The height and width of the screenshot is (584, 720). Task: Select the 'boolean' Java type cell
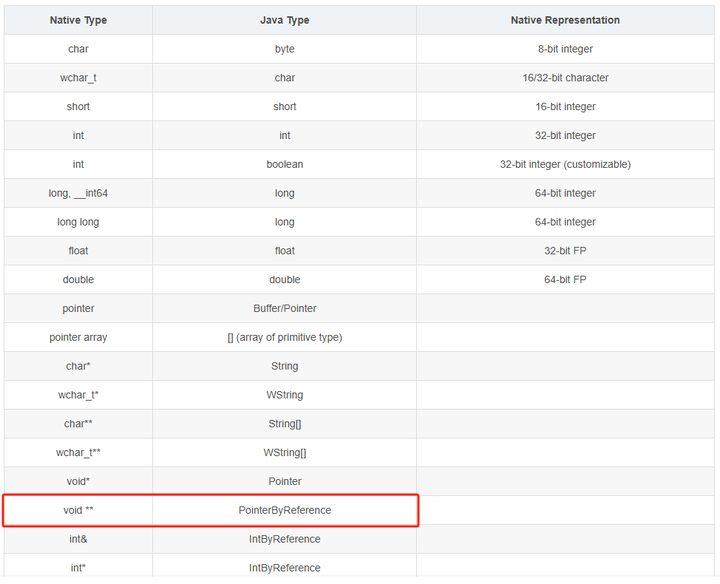(284, 164)
